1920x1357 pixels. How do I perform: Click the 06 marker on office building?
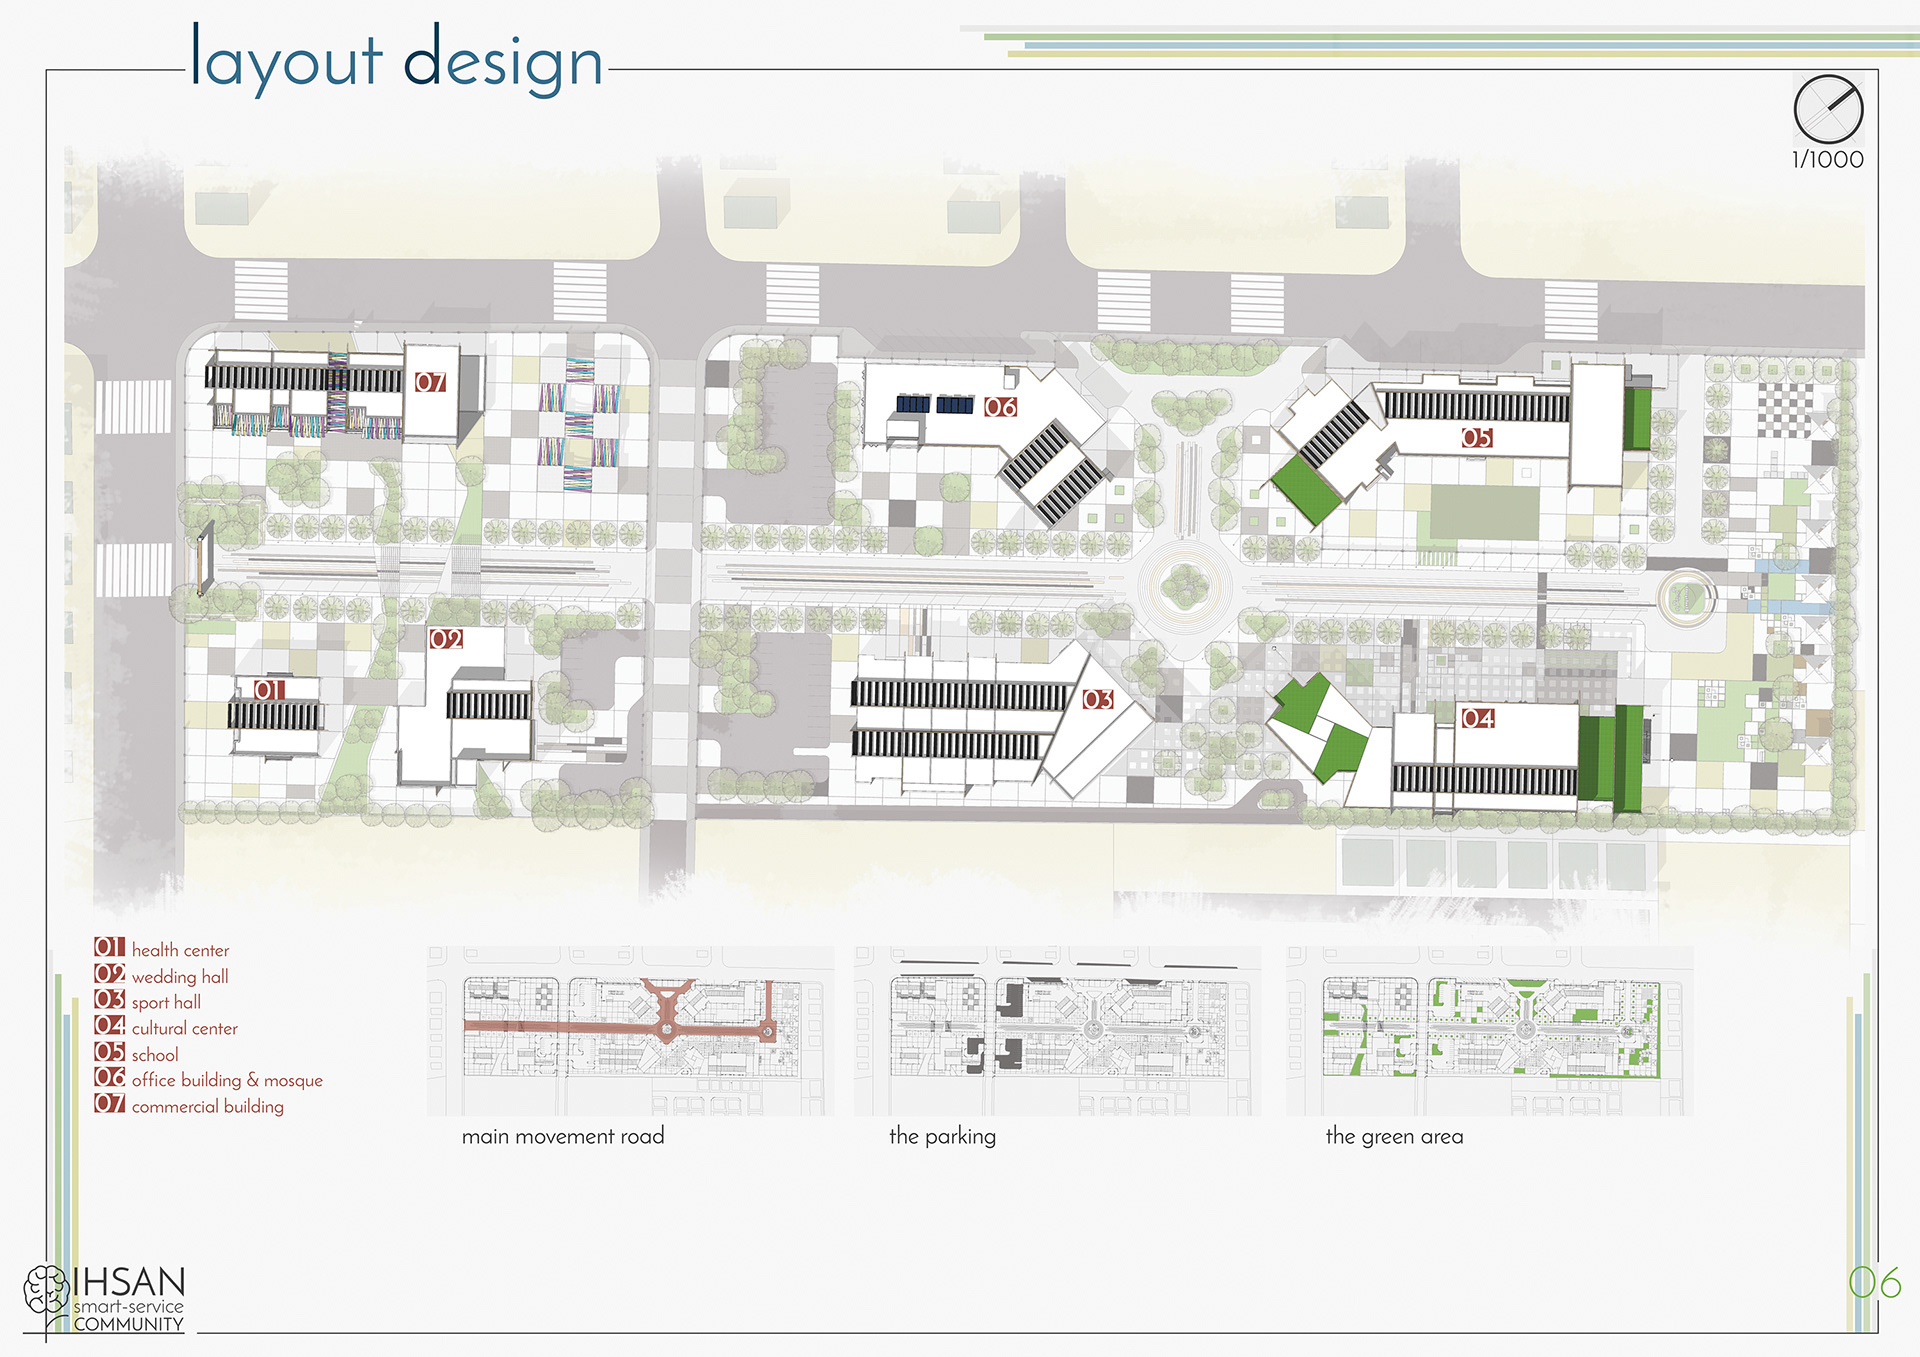999,407
